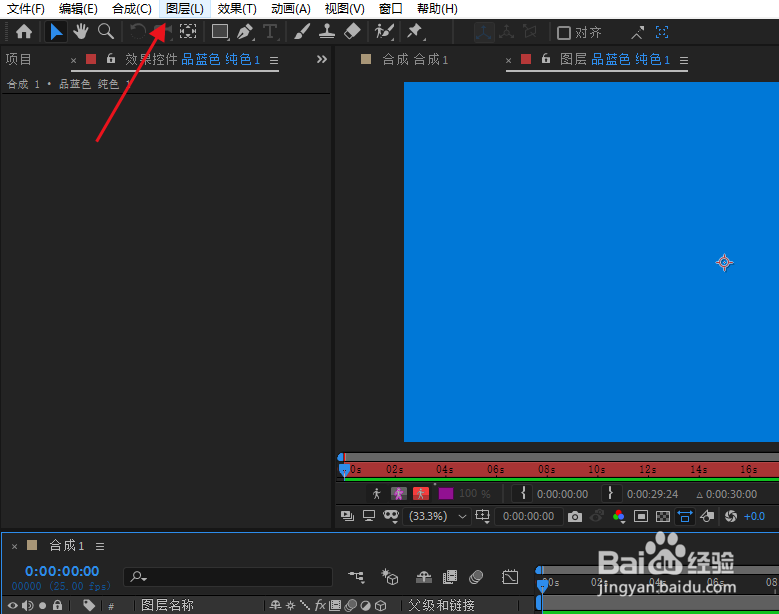This screenshot has width=779, height=614.
Task: Select the Selection arrow tool
Action: pyautogui.click(x=56, y=32)
